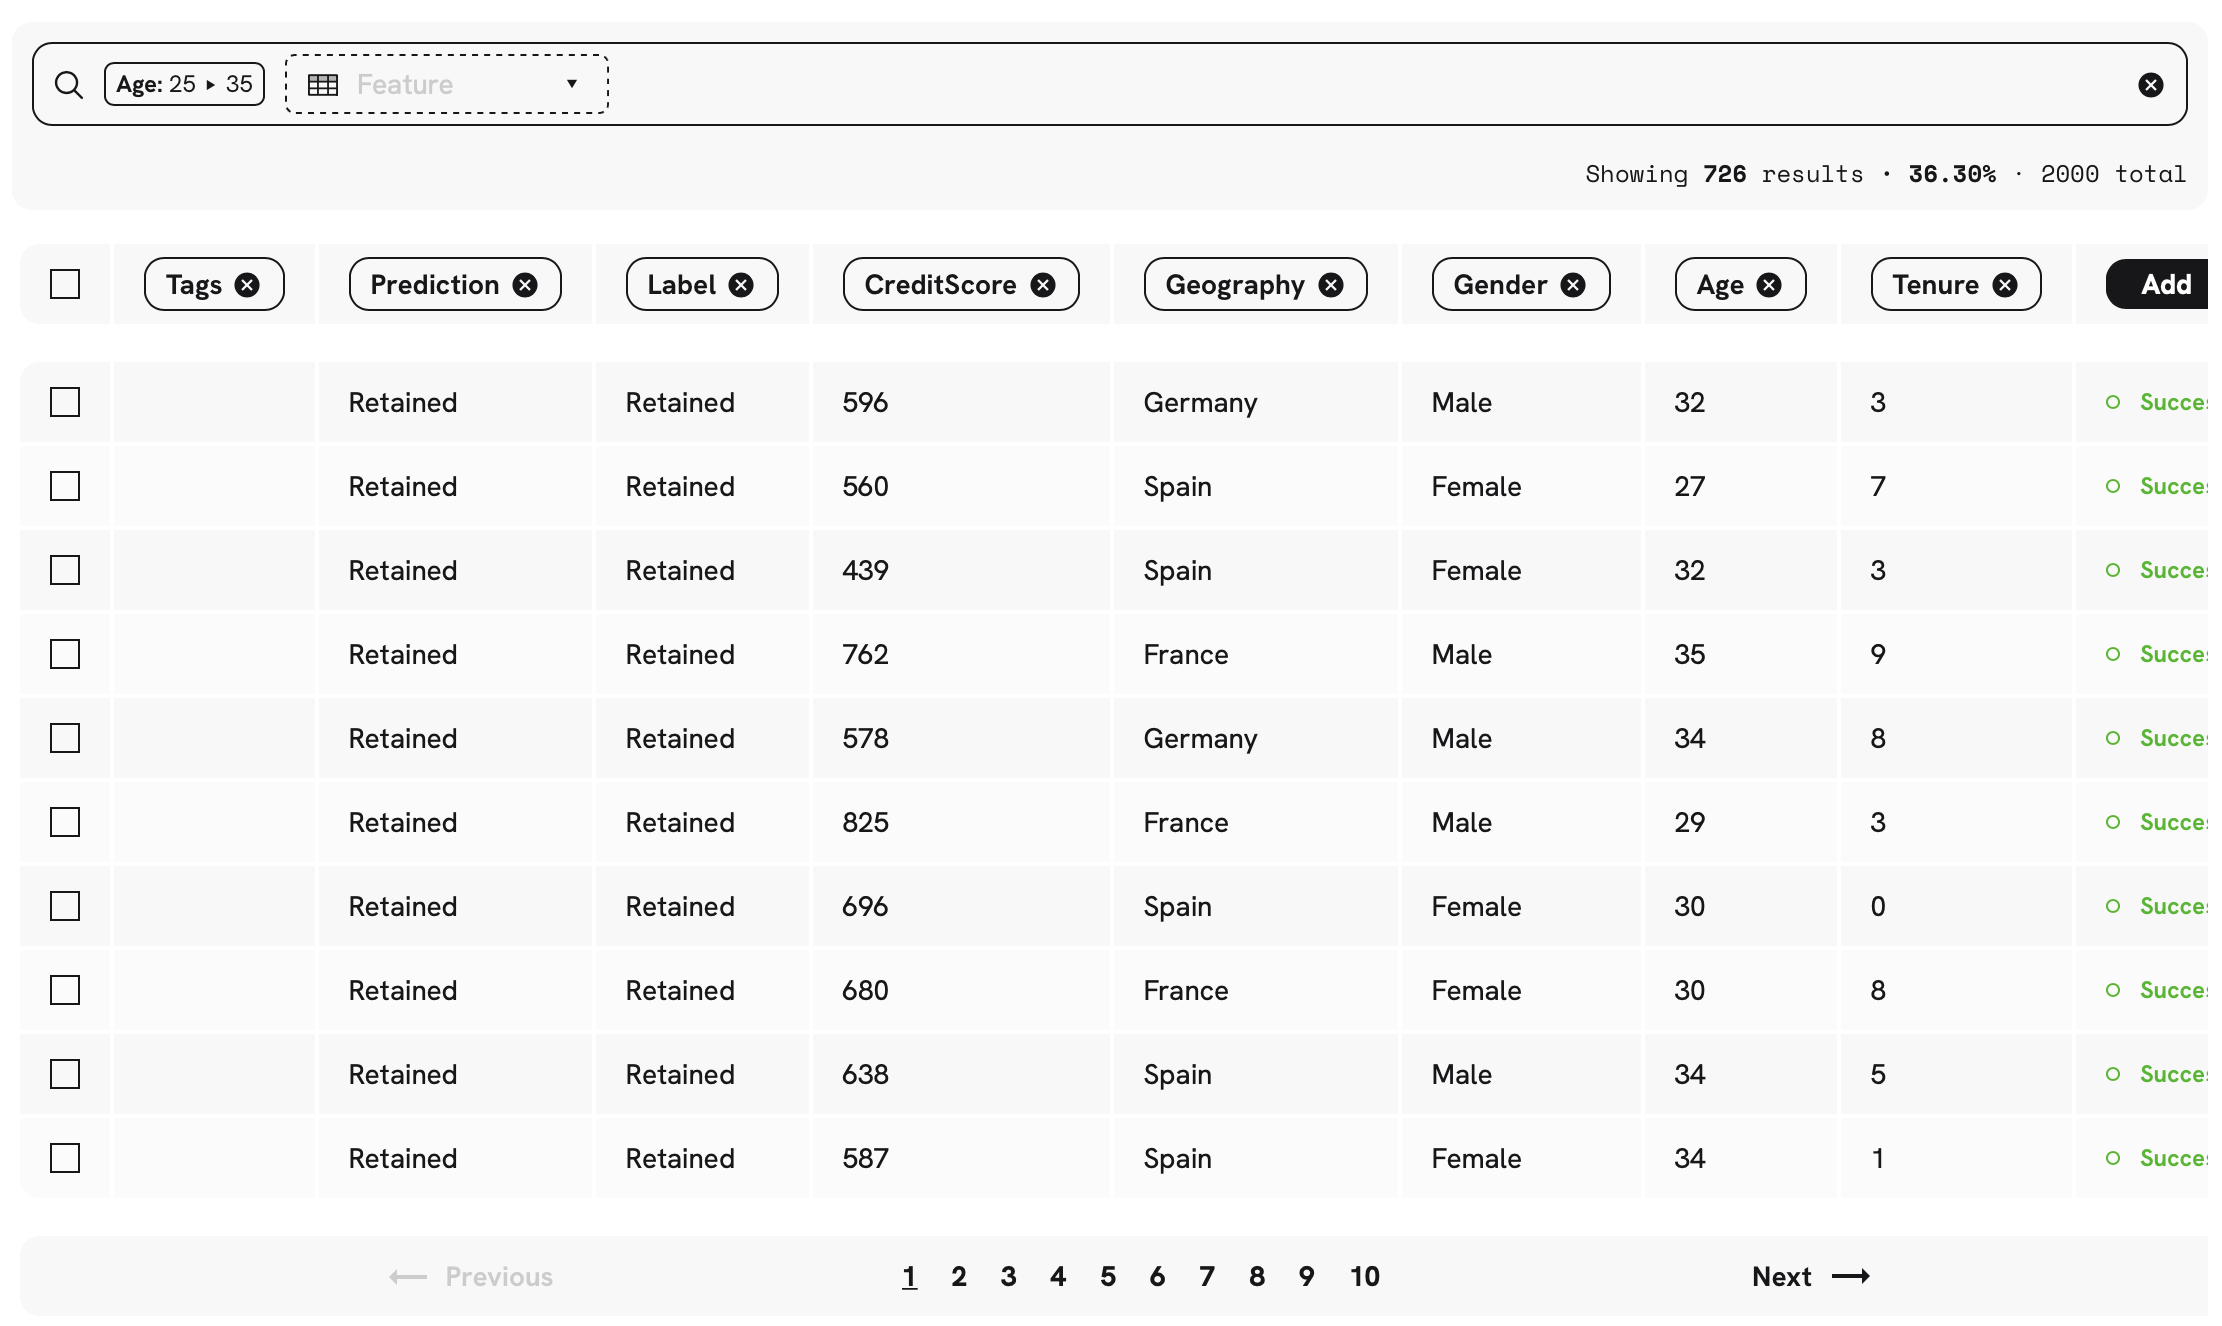Clear all filters with the X icon
Image resolution: width=2222 pixels, height=1326 pixels.
(2150, 85)
